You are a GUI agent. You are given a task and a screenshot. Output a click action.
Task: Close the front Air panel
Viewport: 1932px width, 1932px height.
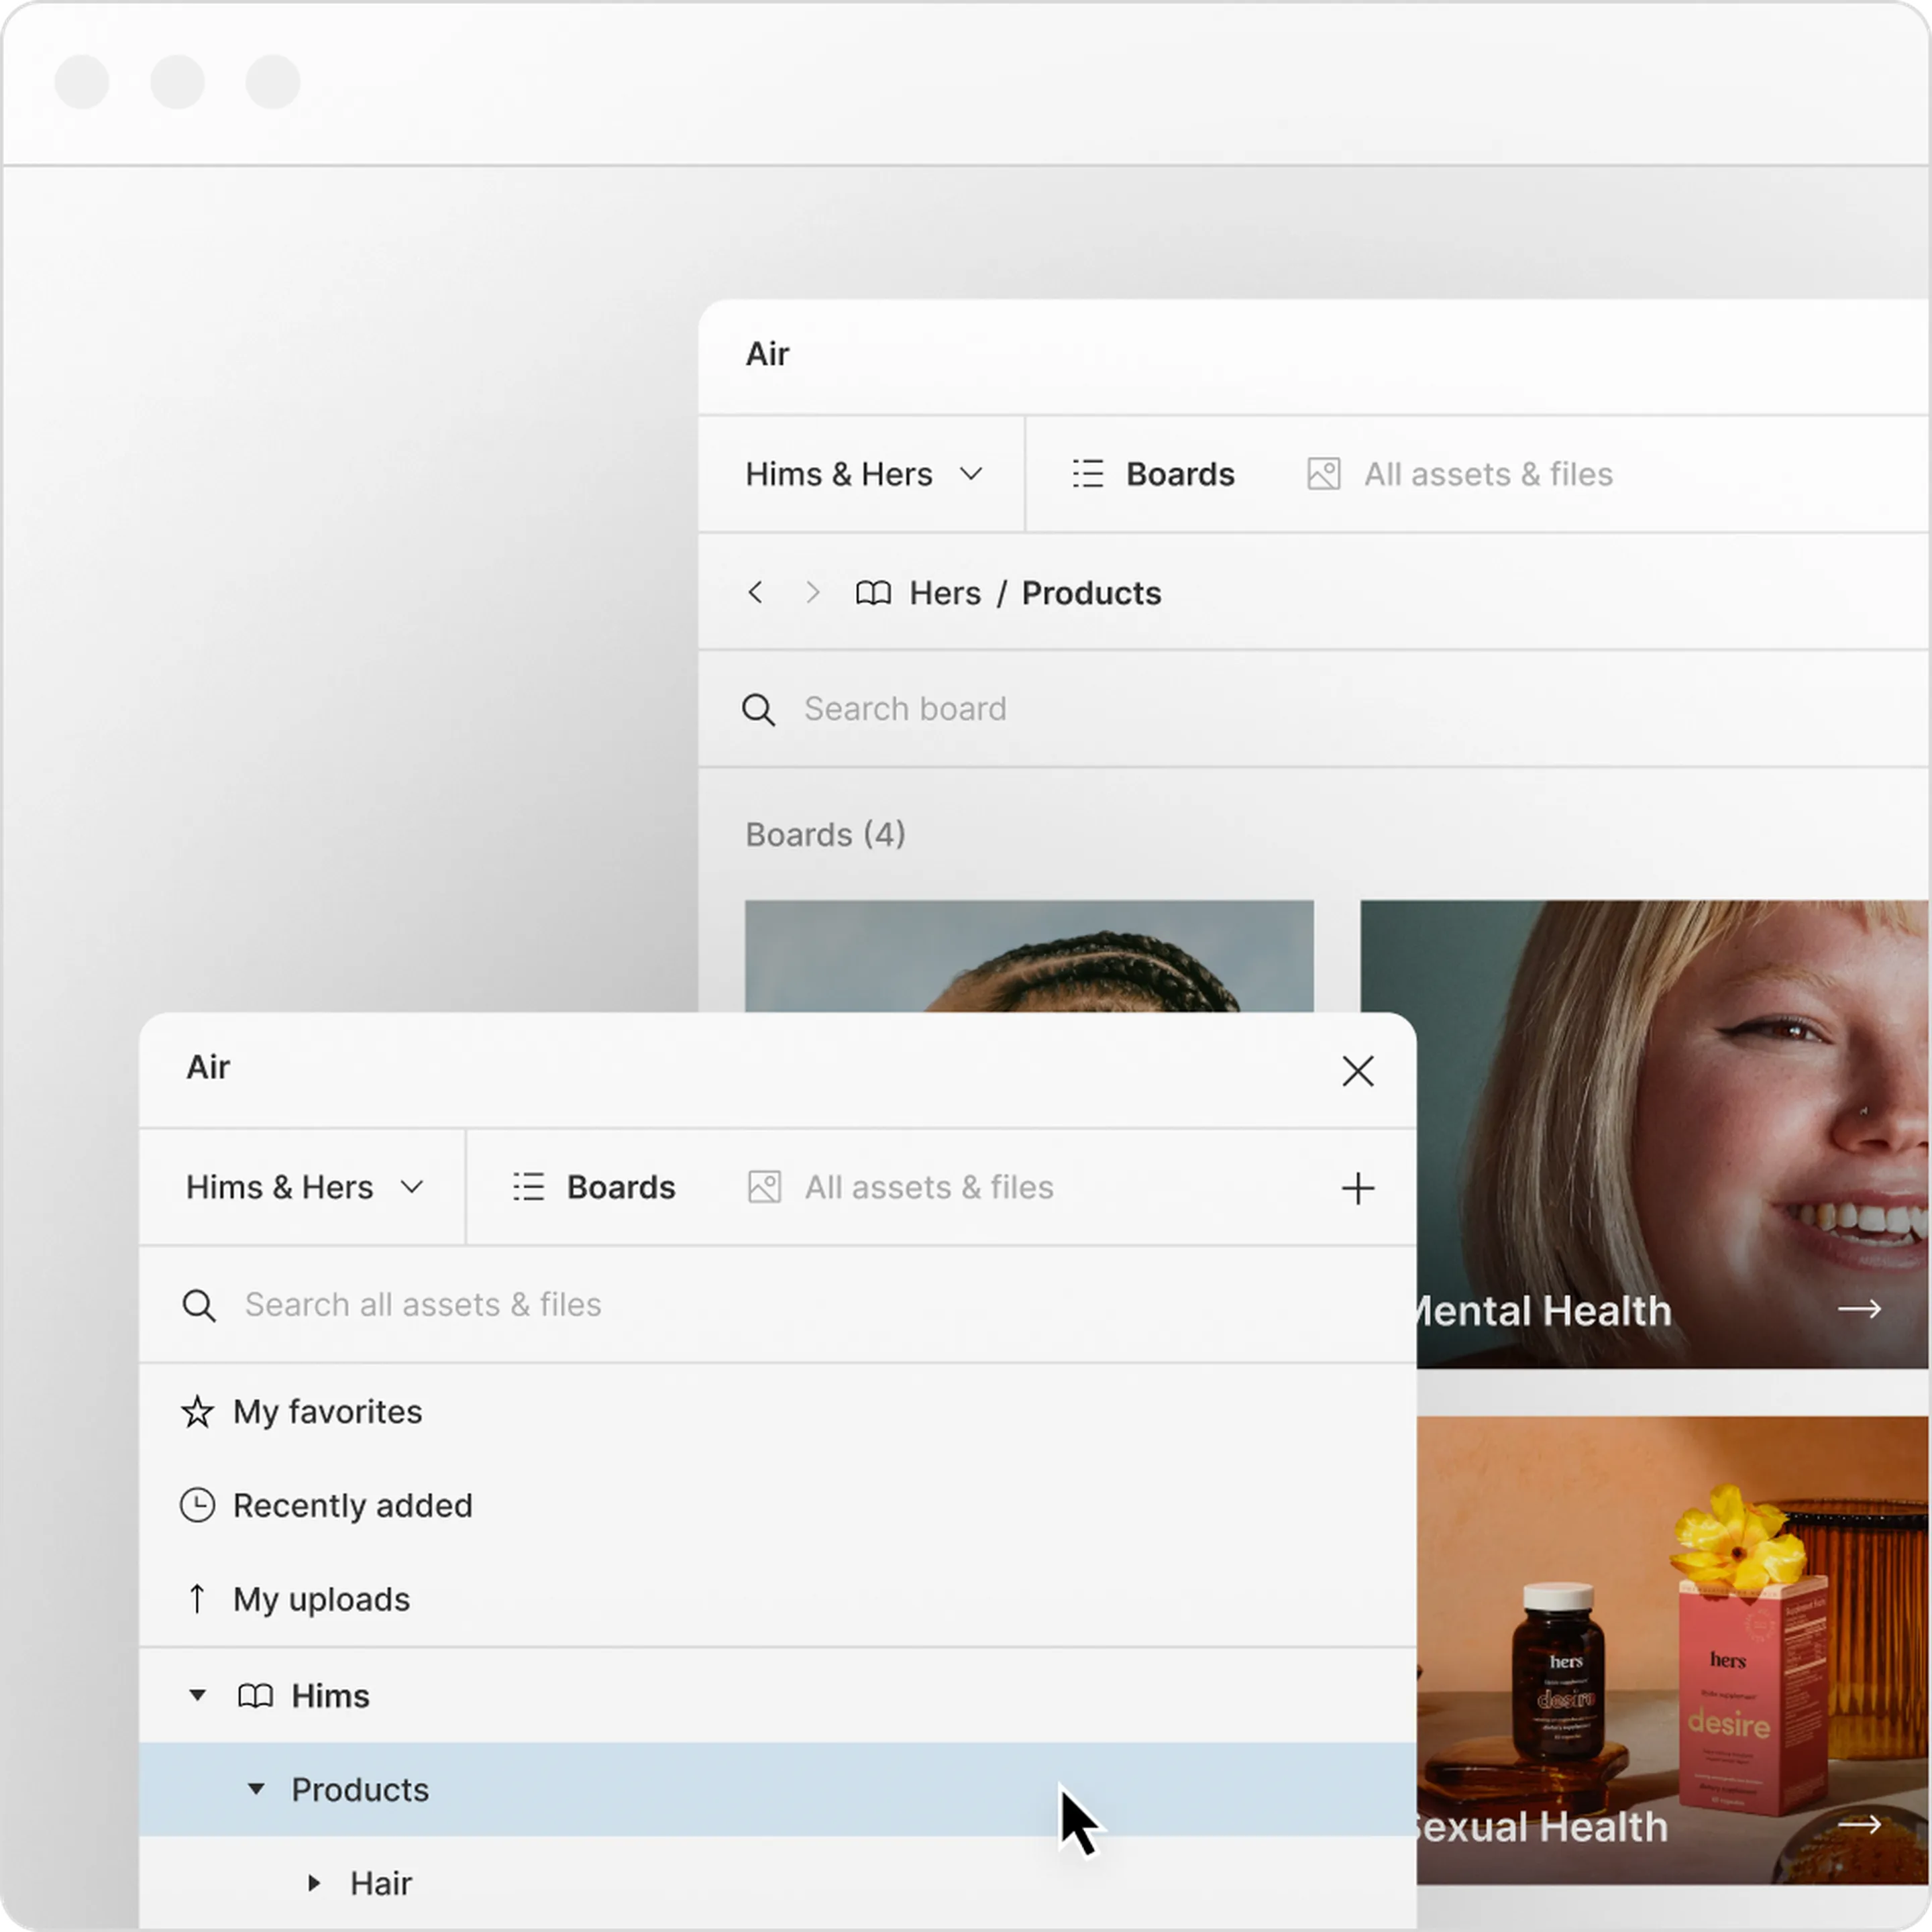click(1357, 1071)
